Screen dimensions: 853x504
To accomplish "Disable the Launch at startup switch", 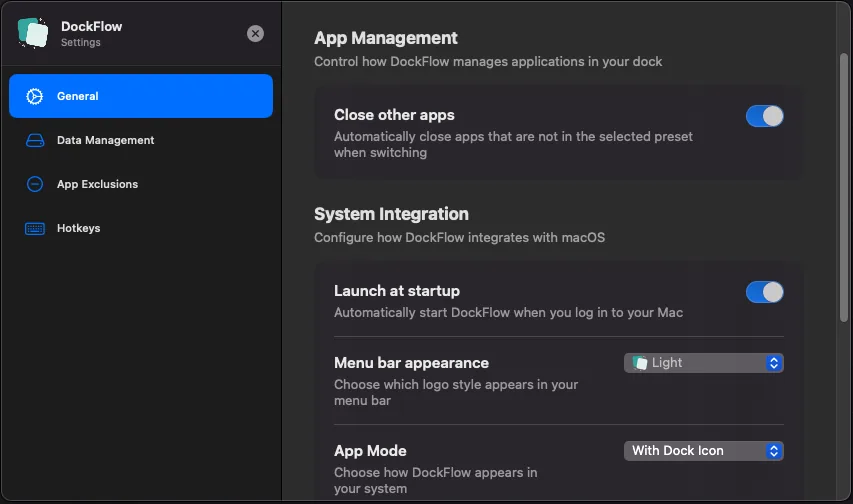I will (x=764, y=292).
